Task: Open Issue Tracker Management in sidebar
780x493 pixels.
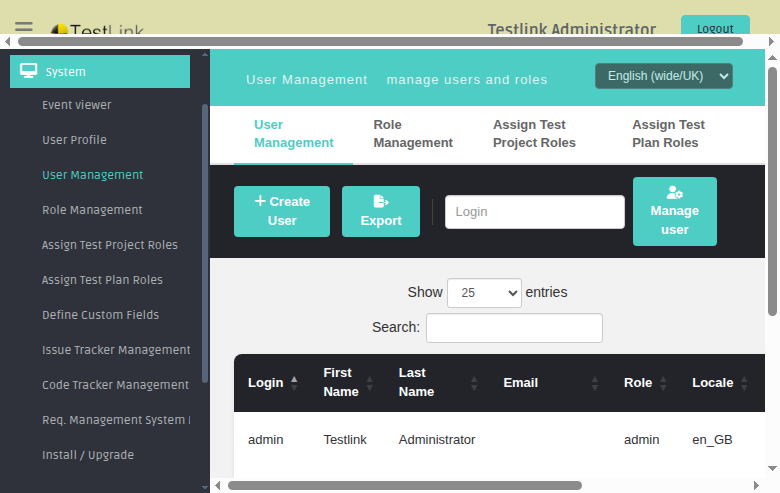Action: pos(116,350)
